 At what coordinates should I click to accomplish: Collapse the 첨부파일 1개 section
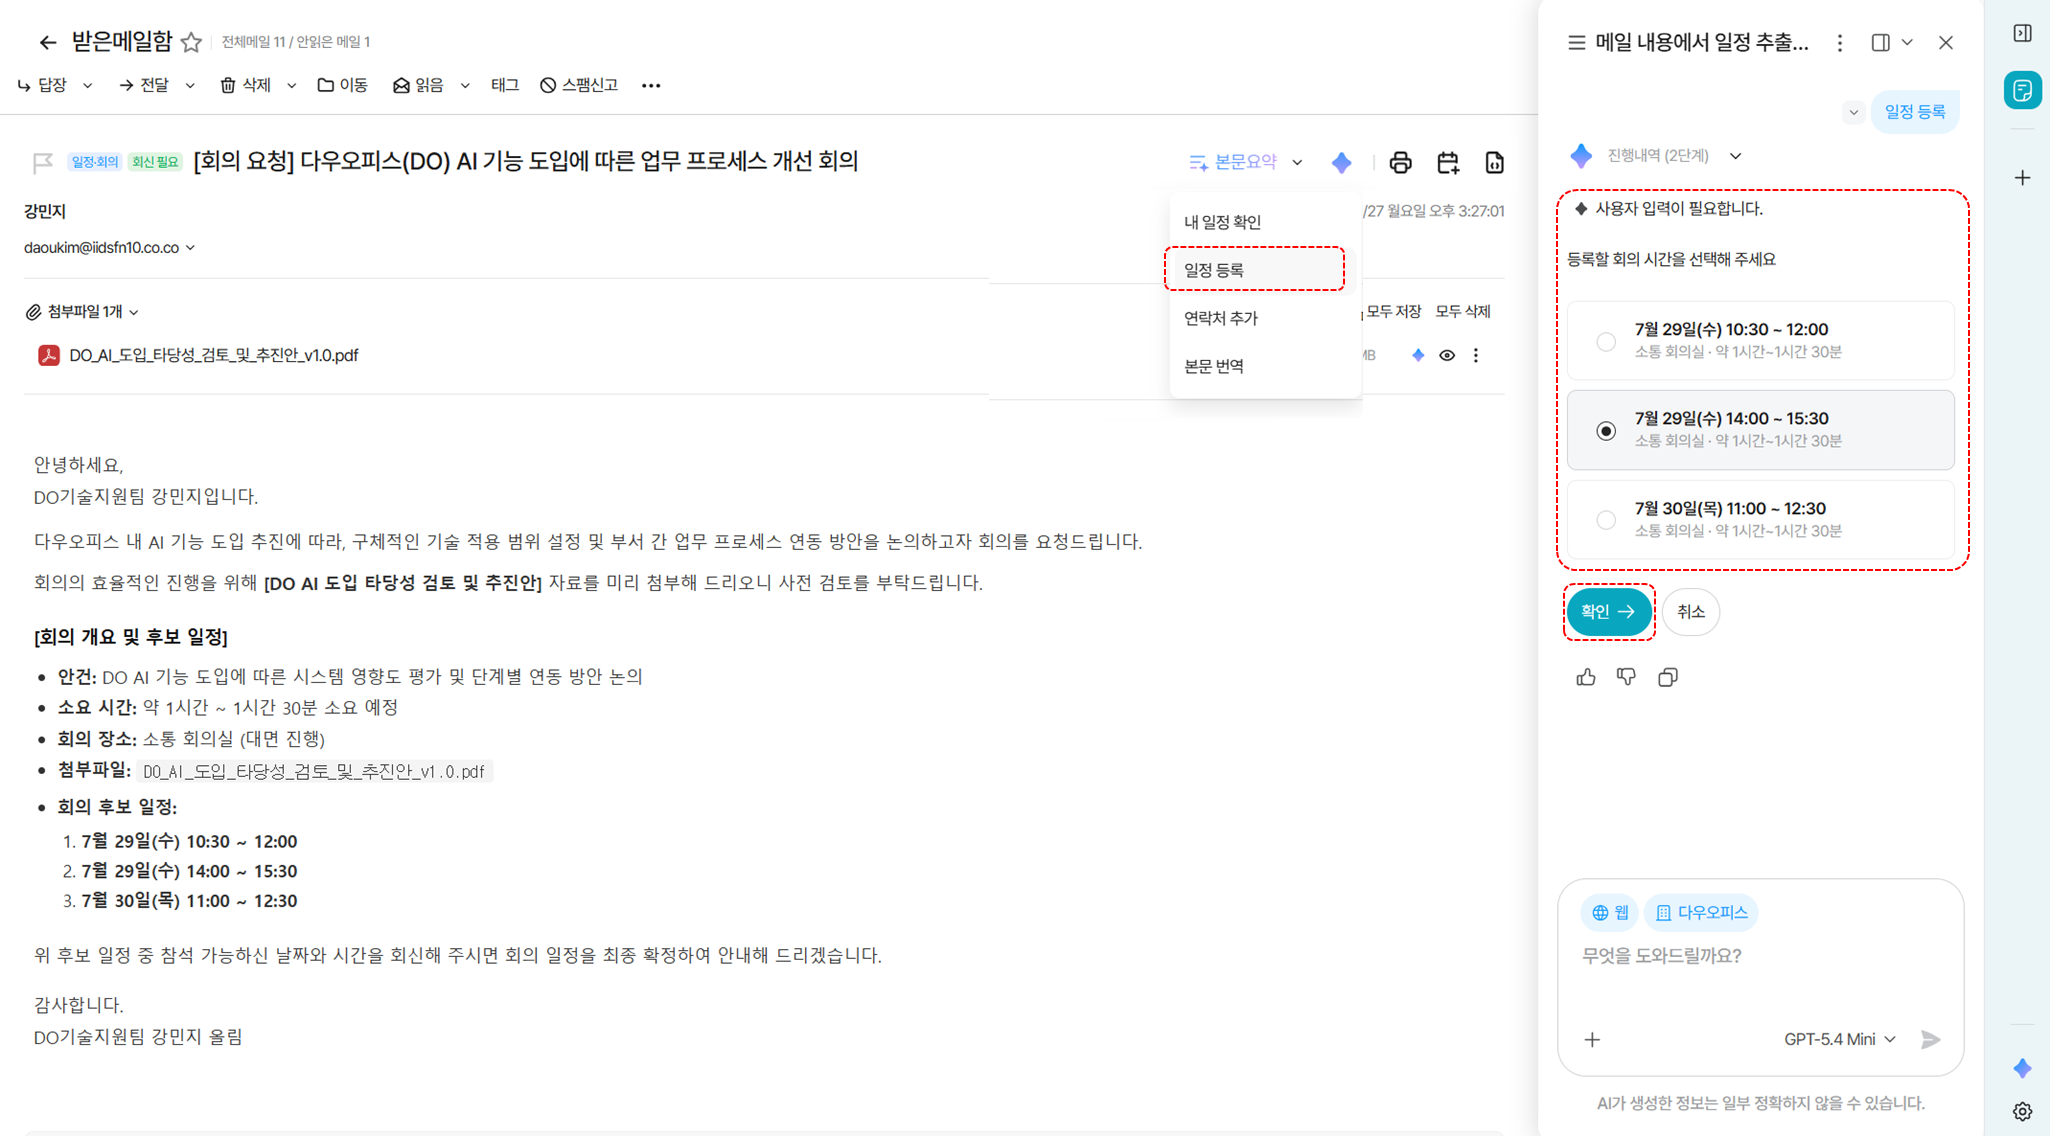(x=134, y=313)
